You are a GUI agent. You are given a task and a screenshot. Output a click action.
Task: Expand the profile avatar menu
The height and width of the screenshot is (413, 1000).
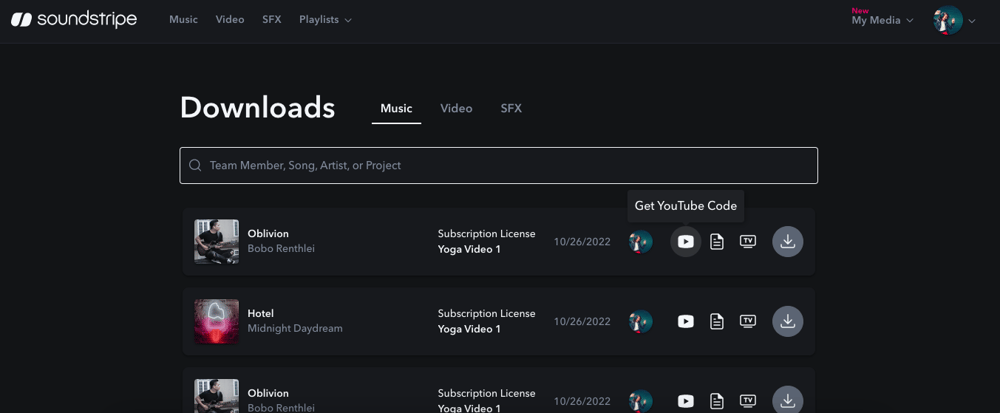[954, 20]
